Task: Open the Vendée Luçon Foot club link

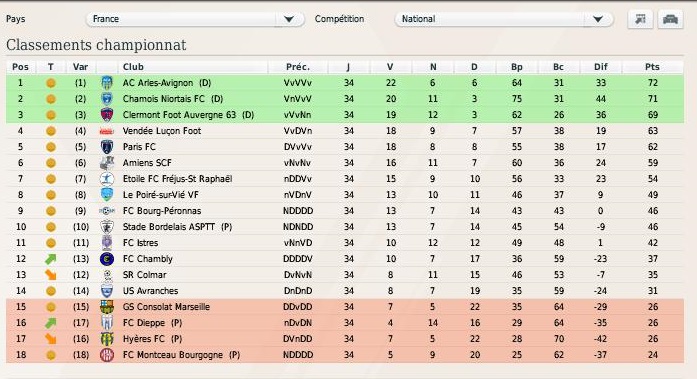Action: coord(162,131)
